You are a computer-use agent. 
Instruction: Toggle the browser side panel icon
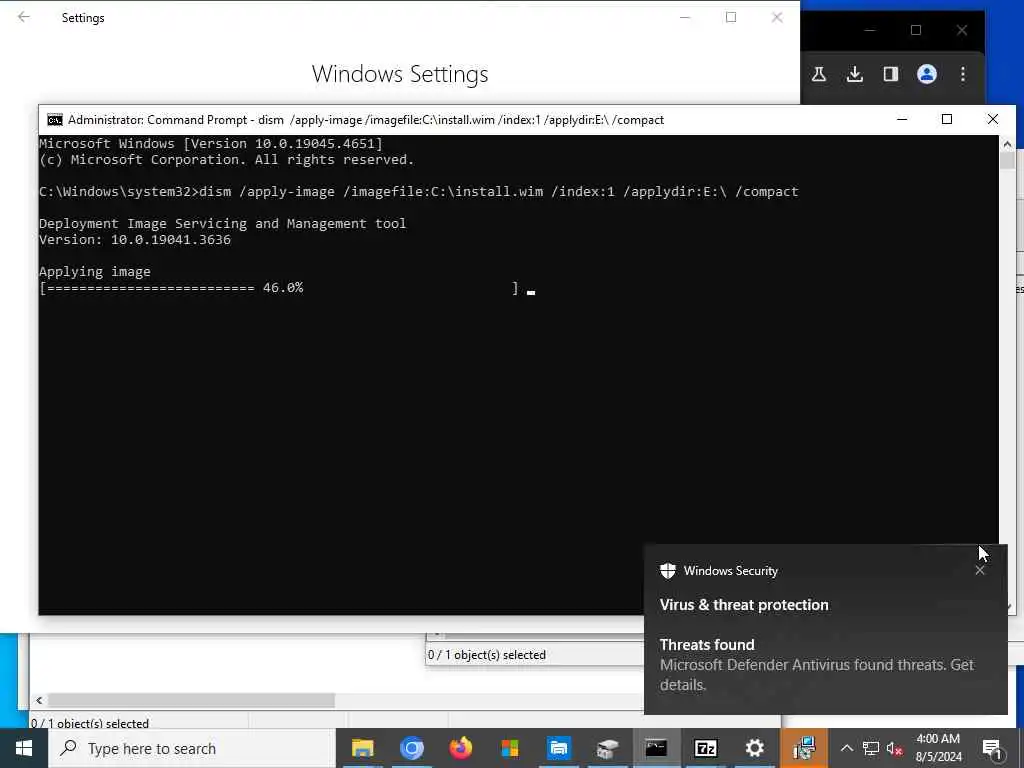click(891, 74)
